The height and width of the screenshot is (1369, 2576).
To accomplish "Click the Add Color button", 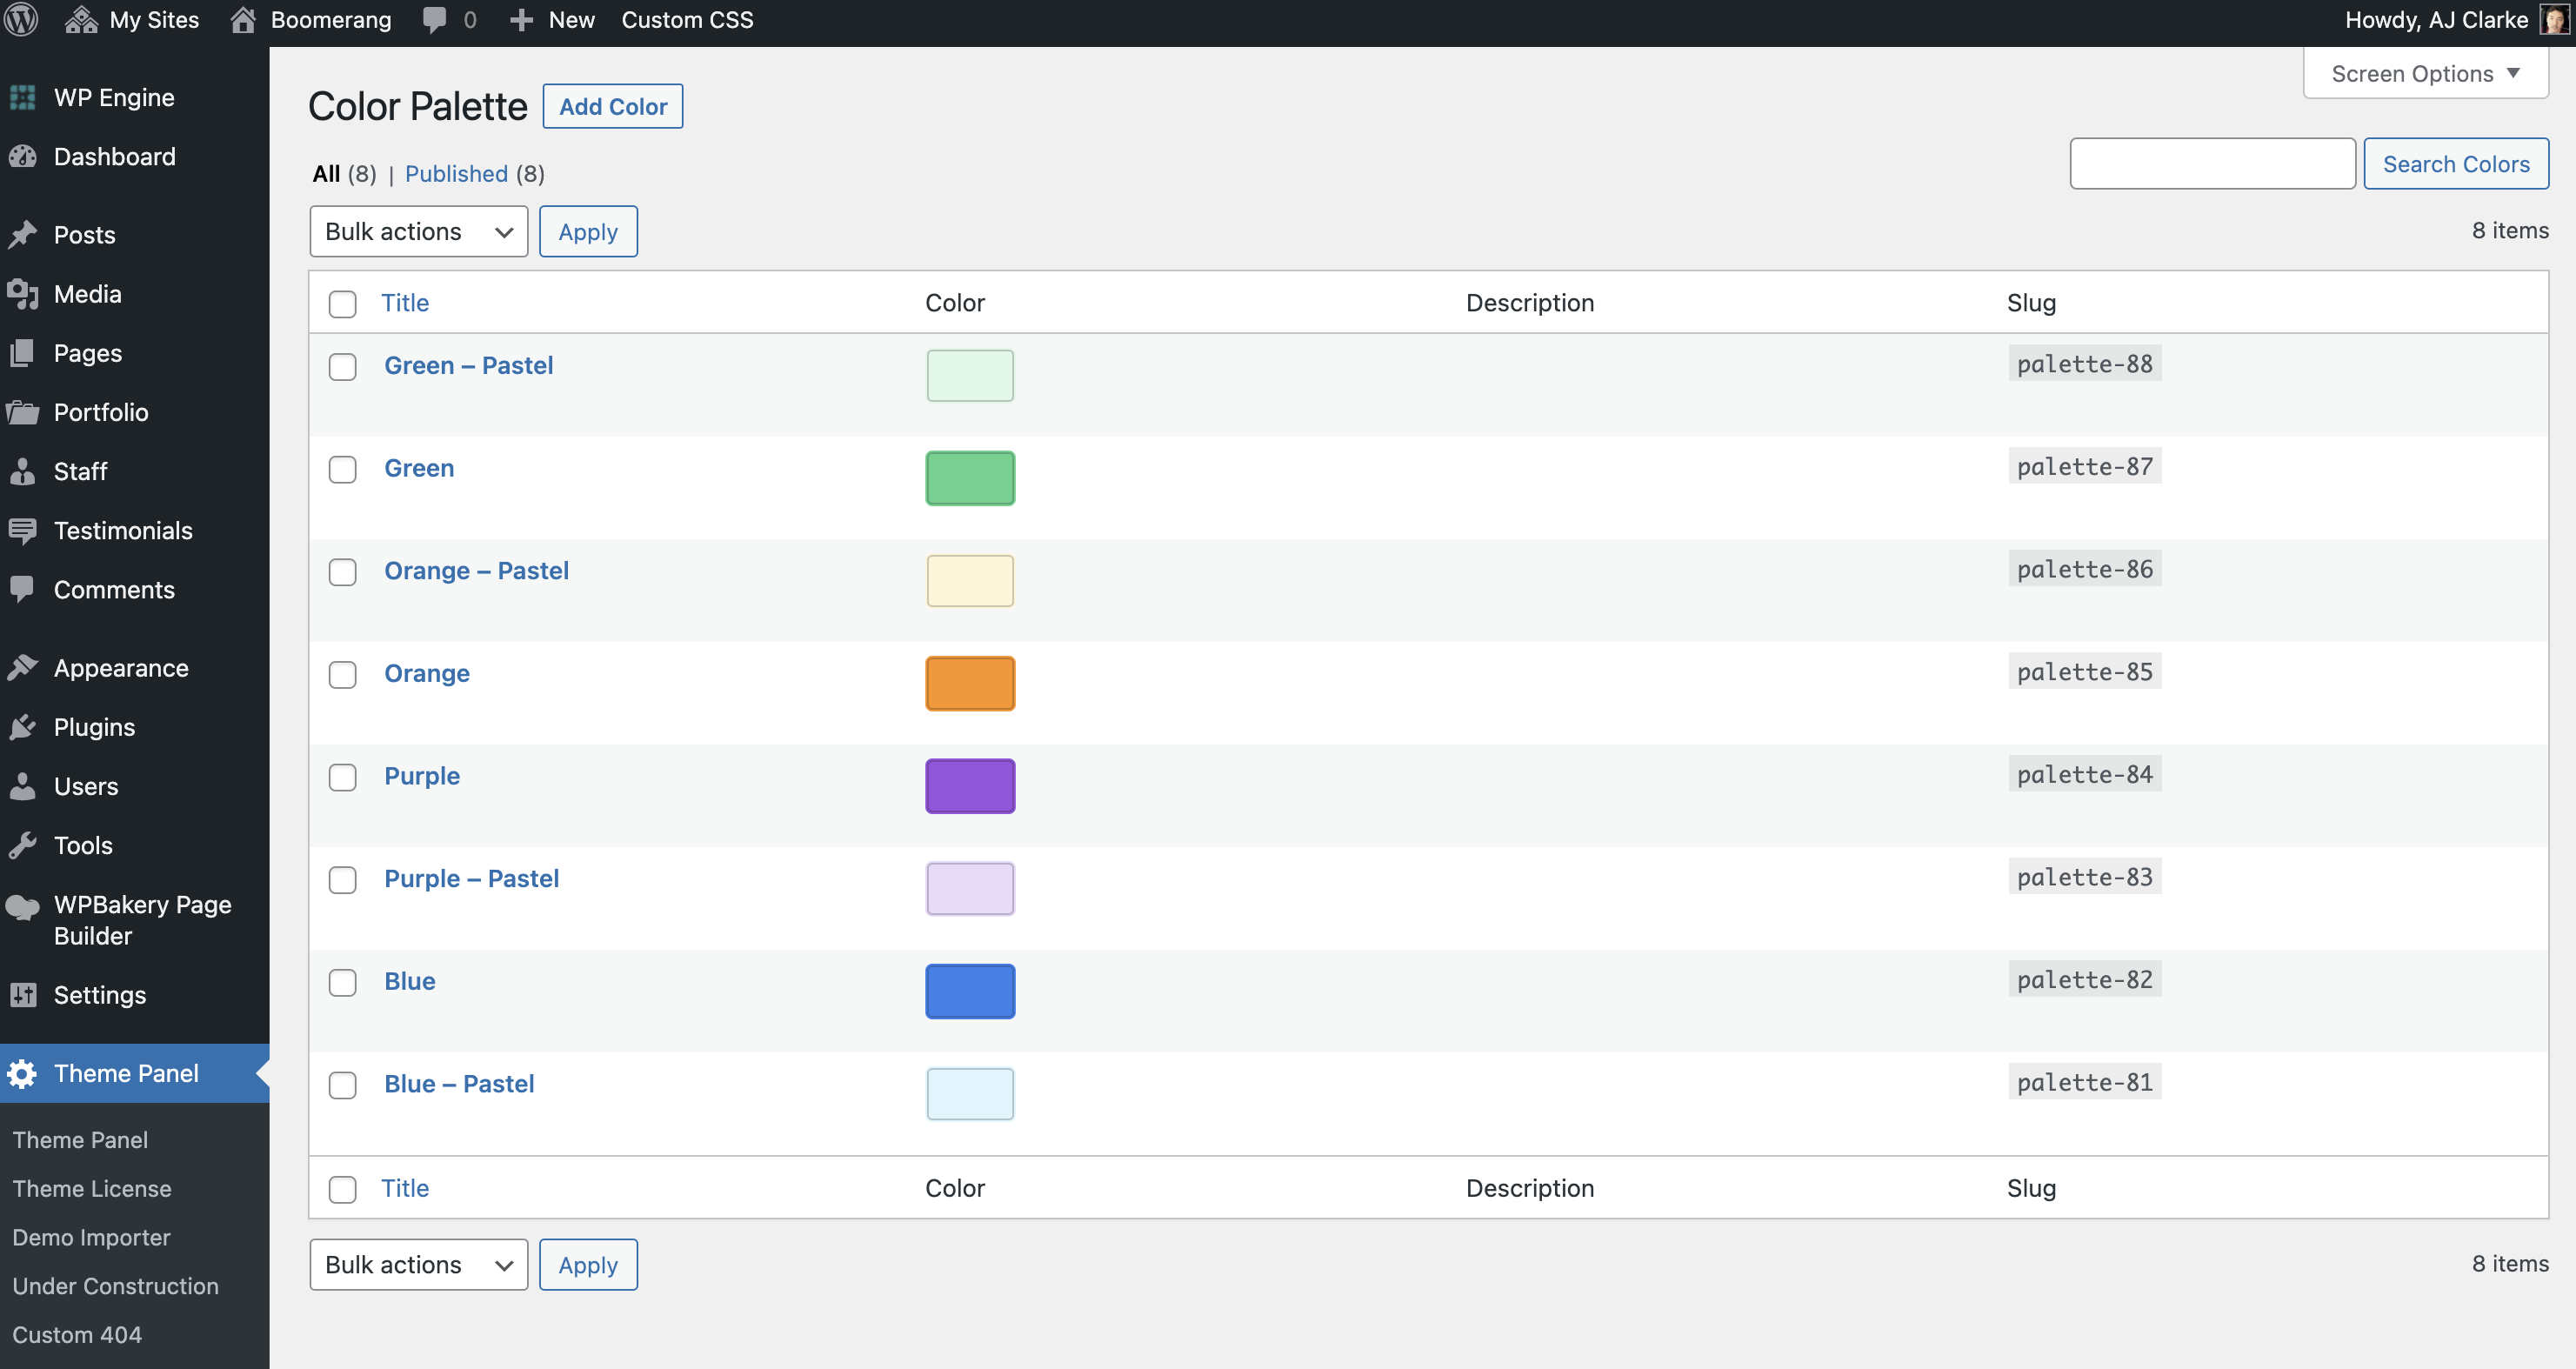I will pyautogui.click(x=611, y=106).
